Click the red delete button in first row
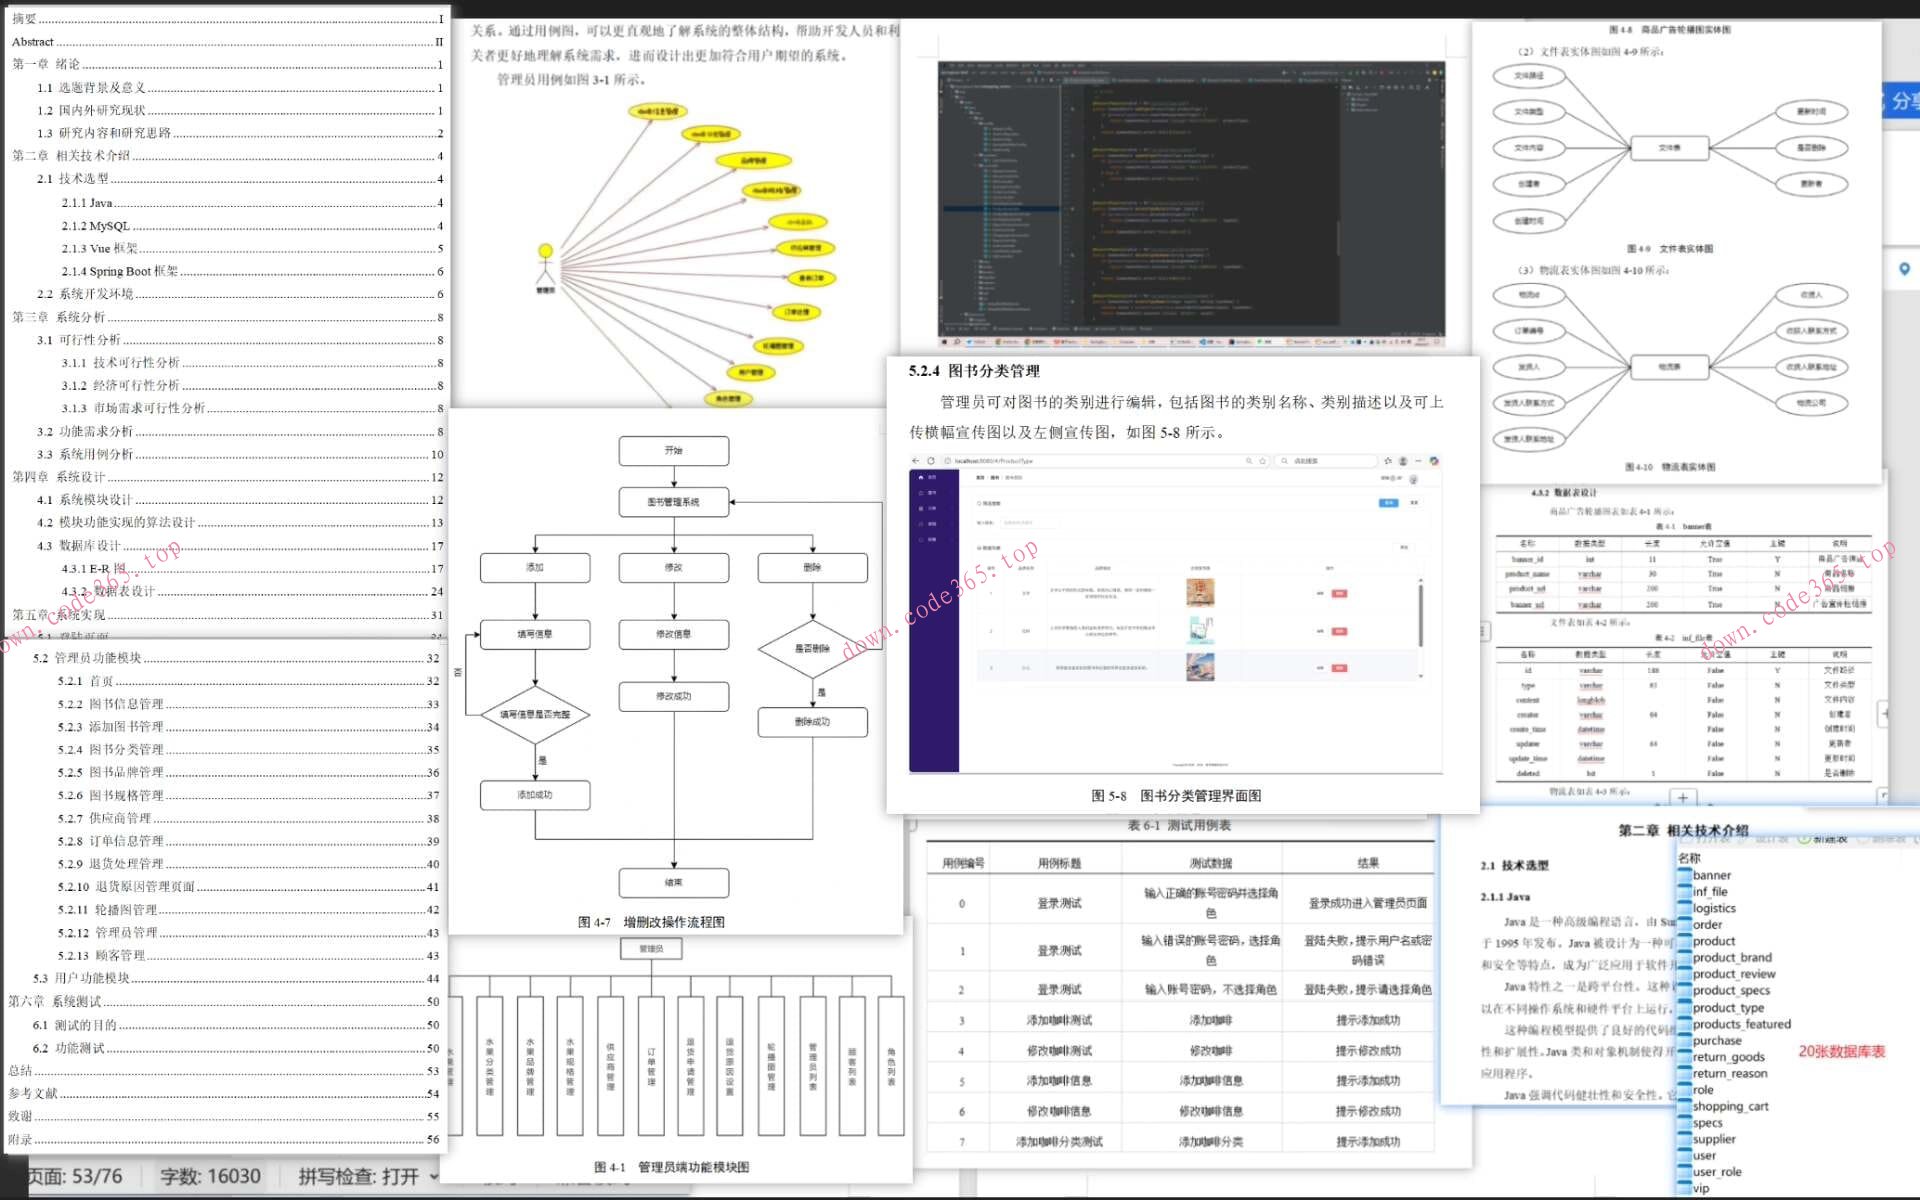 [1339, 593]
